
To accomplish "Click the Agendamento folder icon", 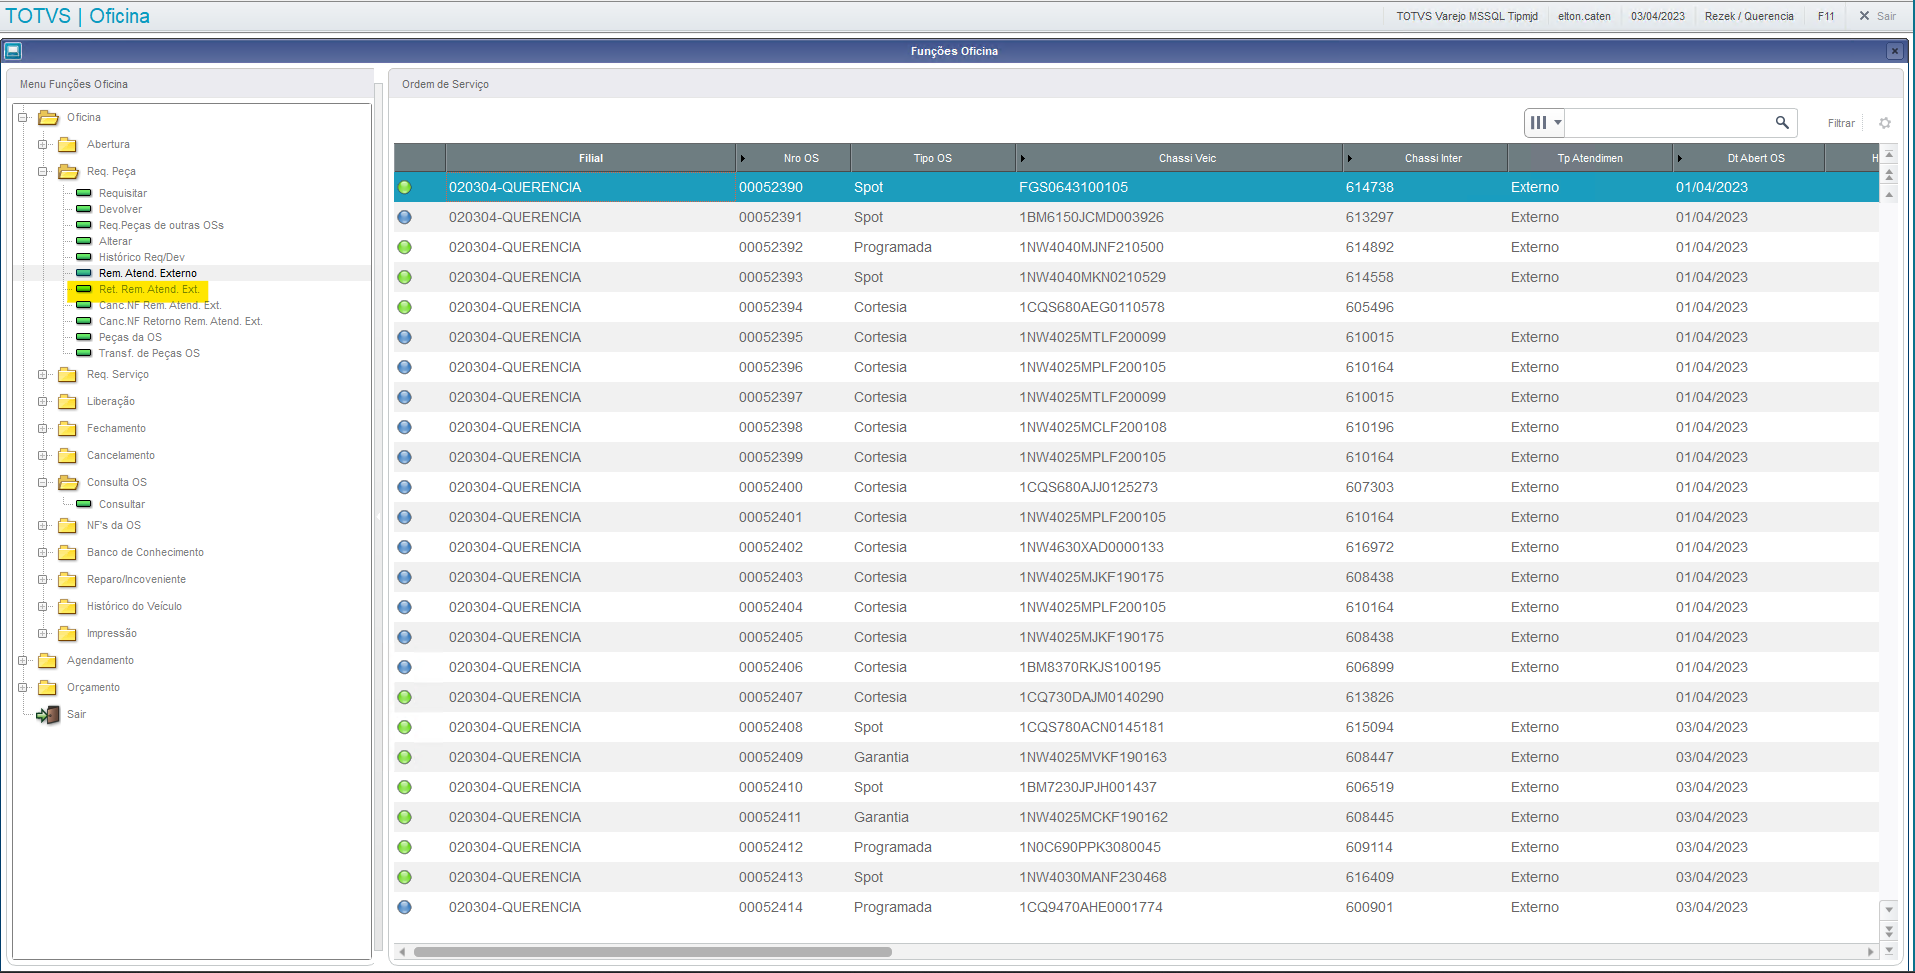I will tap(47, 661).
